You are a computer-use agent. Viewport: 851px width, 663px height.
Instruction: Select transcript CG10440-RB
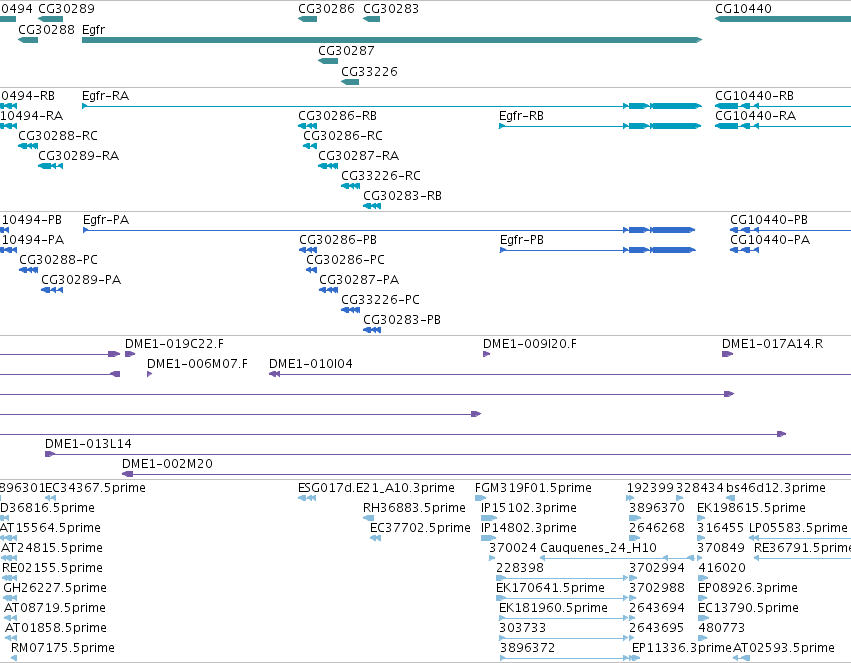point(754,96)
